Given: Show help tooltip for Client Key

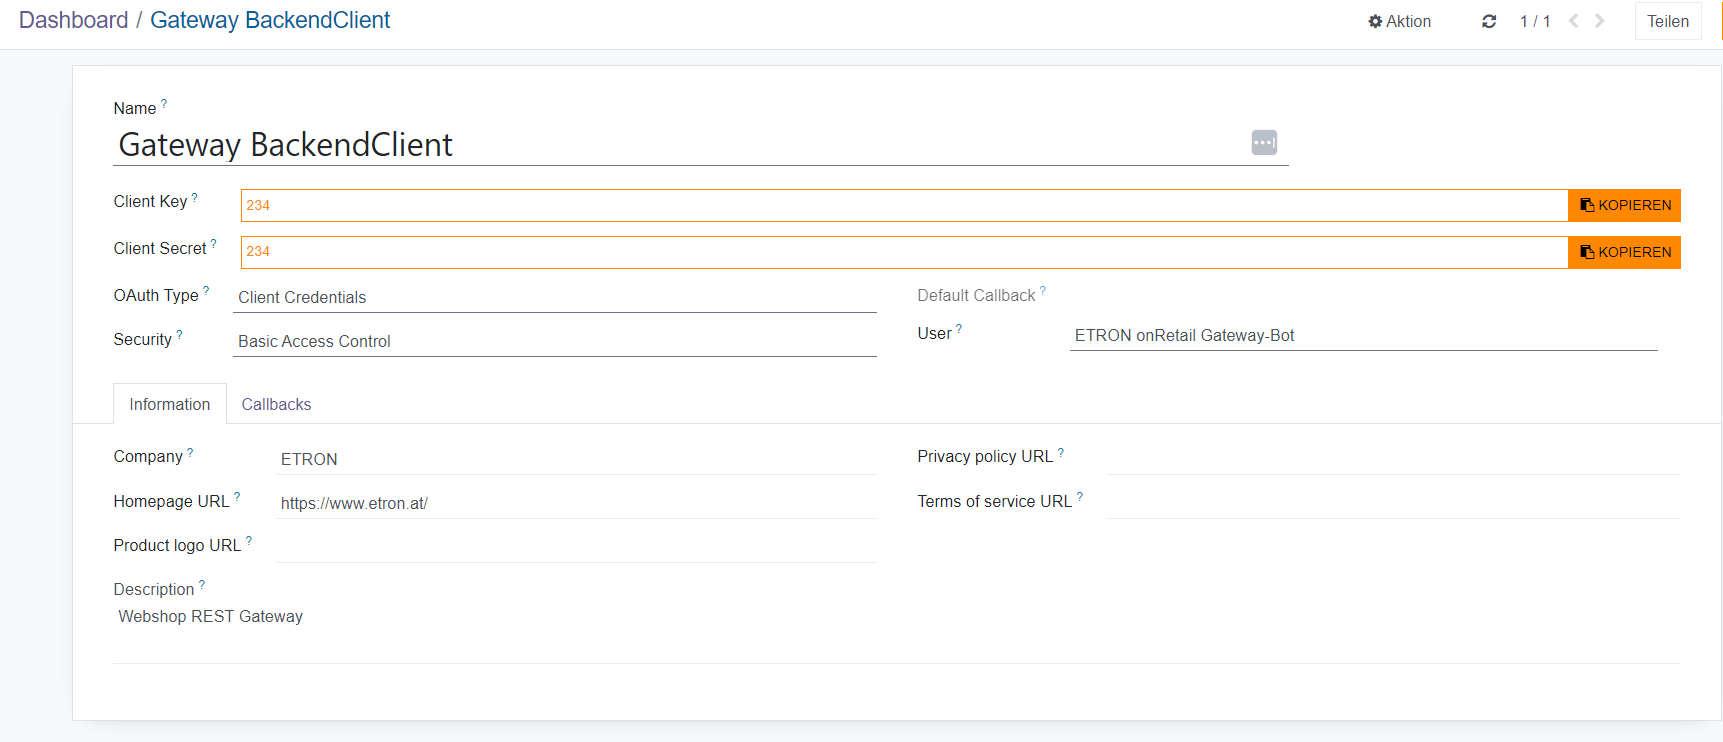Looking at the screenshot, I should pos(195,198).
